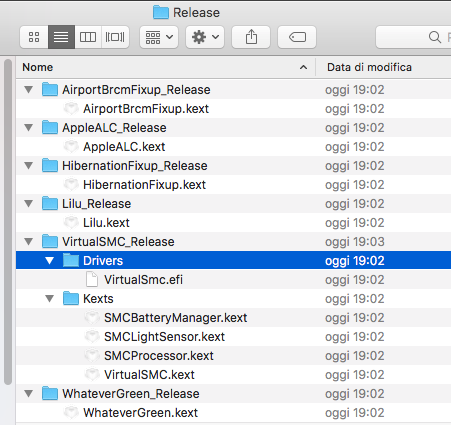Image resolution: width=451 pixels, height=425 pixels.
Task: Click the Lilu.kext file icon
Action: point(71,223)
